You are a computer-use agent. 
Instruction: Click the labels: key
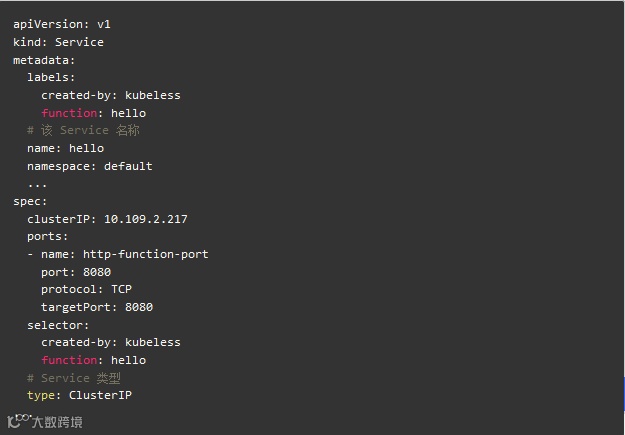tap(51, 77)
